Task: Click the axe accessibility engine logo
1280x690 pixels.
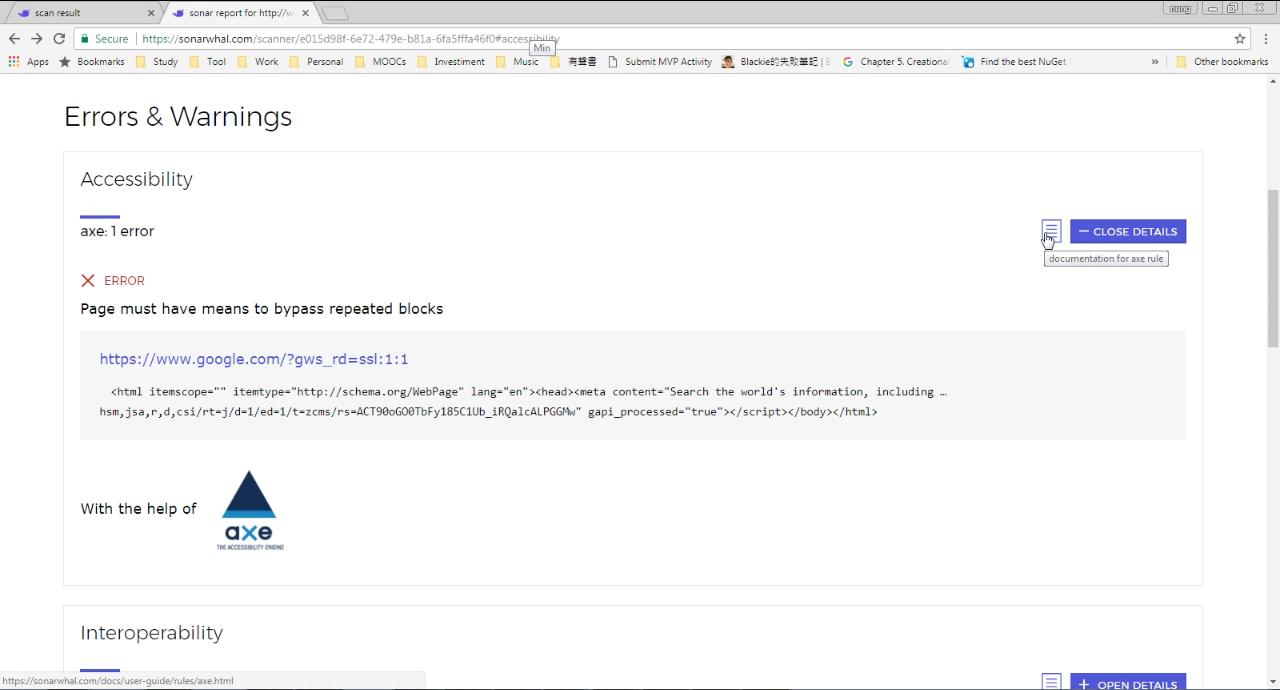Action: 249,510
